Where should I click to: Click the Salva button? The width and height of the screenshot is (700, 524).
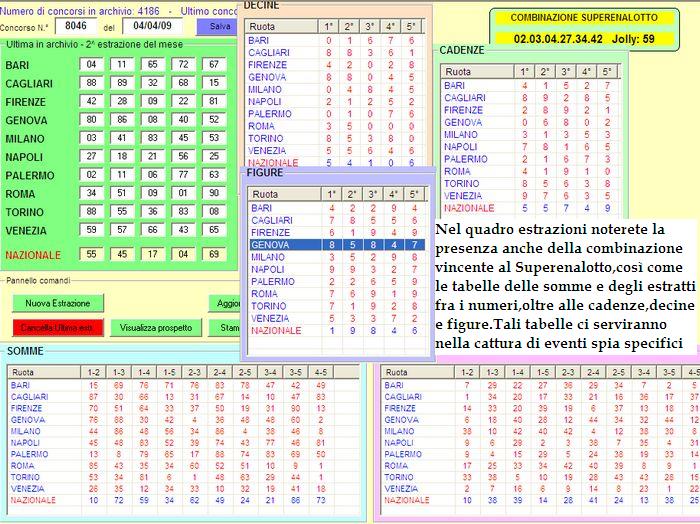(217, 26)
